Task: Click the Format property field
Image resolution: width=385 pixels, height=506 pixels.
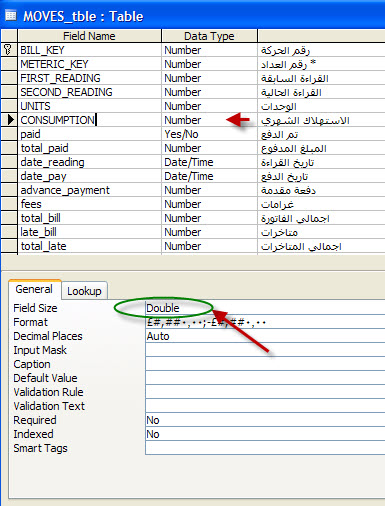Action: pyautogui.click(x=265, y=322)
